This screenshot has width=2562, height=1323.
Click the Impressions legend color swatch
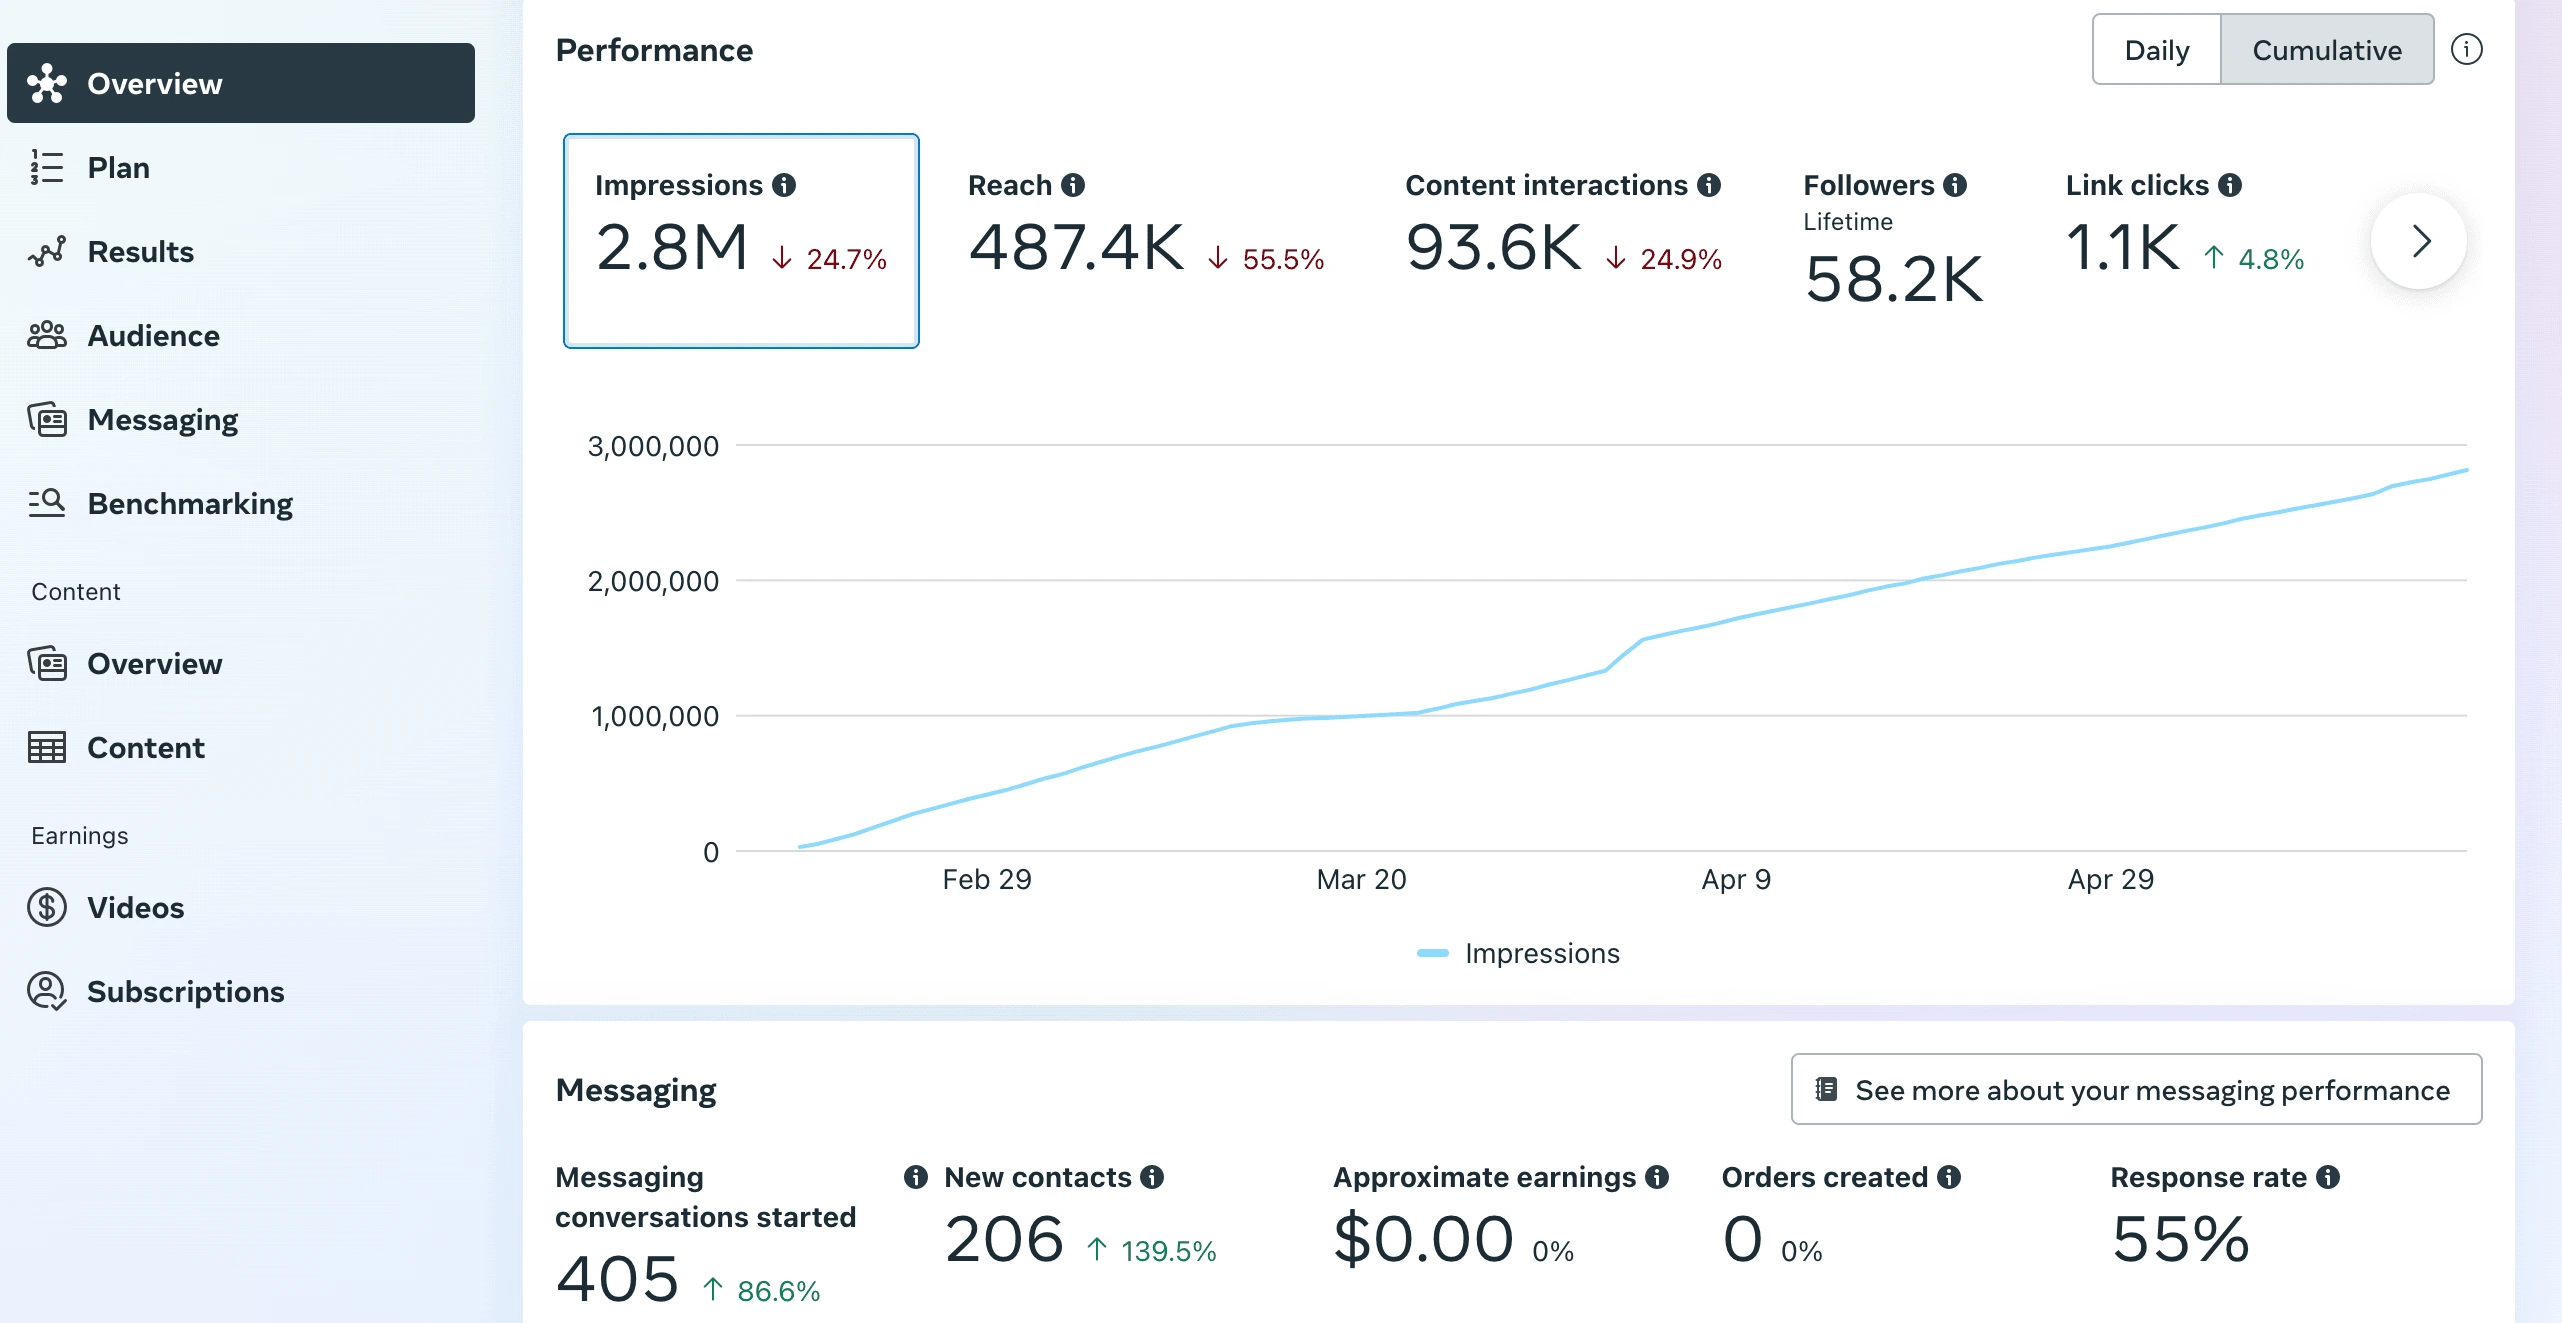click(x=1432, y=953)
